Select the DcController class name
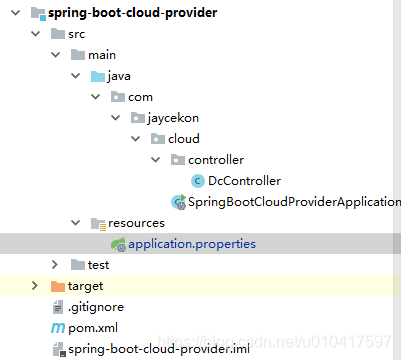Screen dimensions: 401x360 [245, 181]
